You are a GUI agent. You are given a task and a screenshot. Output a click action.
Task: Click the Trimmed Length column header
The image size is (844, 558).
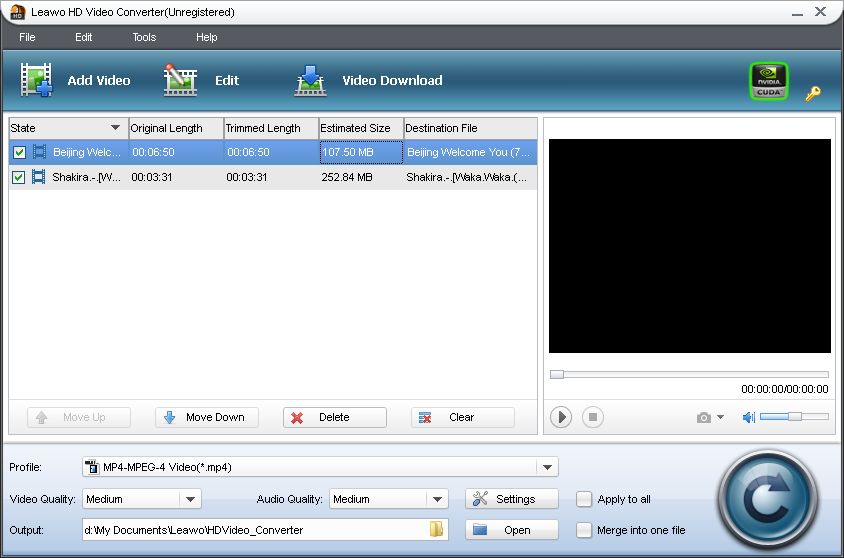pyautogui.click(x=271, y=128)
